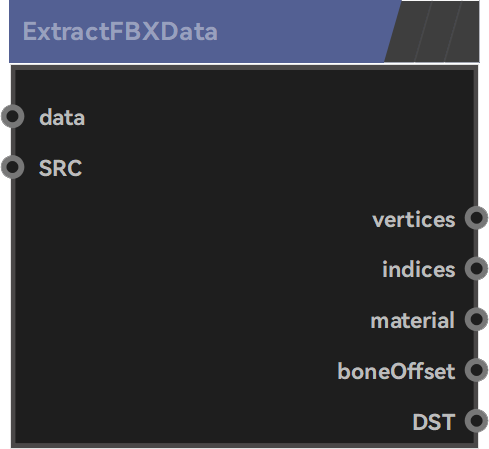Image resolution: width=489 pixels, height=449 pixels.
Task: Click the 'SRC' port label
Action: click(x=60, y=168)
